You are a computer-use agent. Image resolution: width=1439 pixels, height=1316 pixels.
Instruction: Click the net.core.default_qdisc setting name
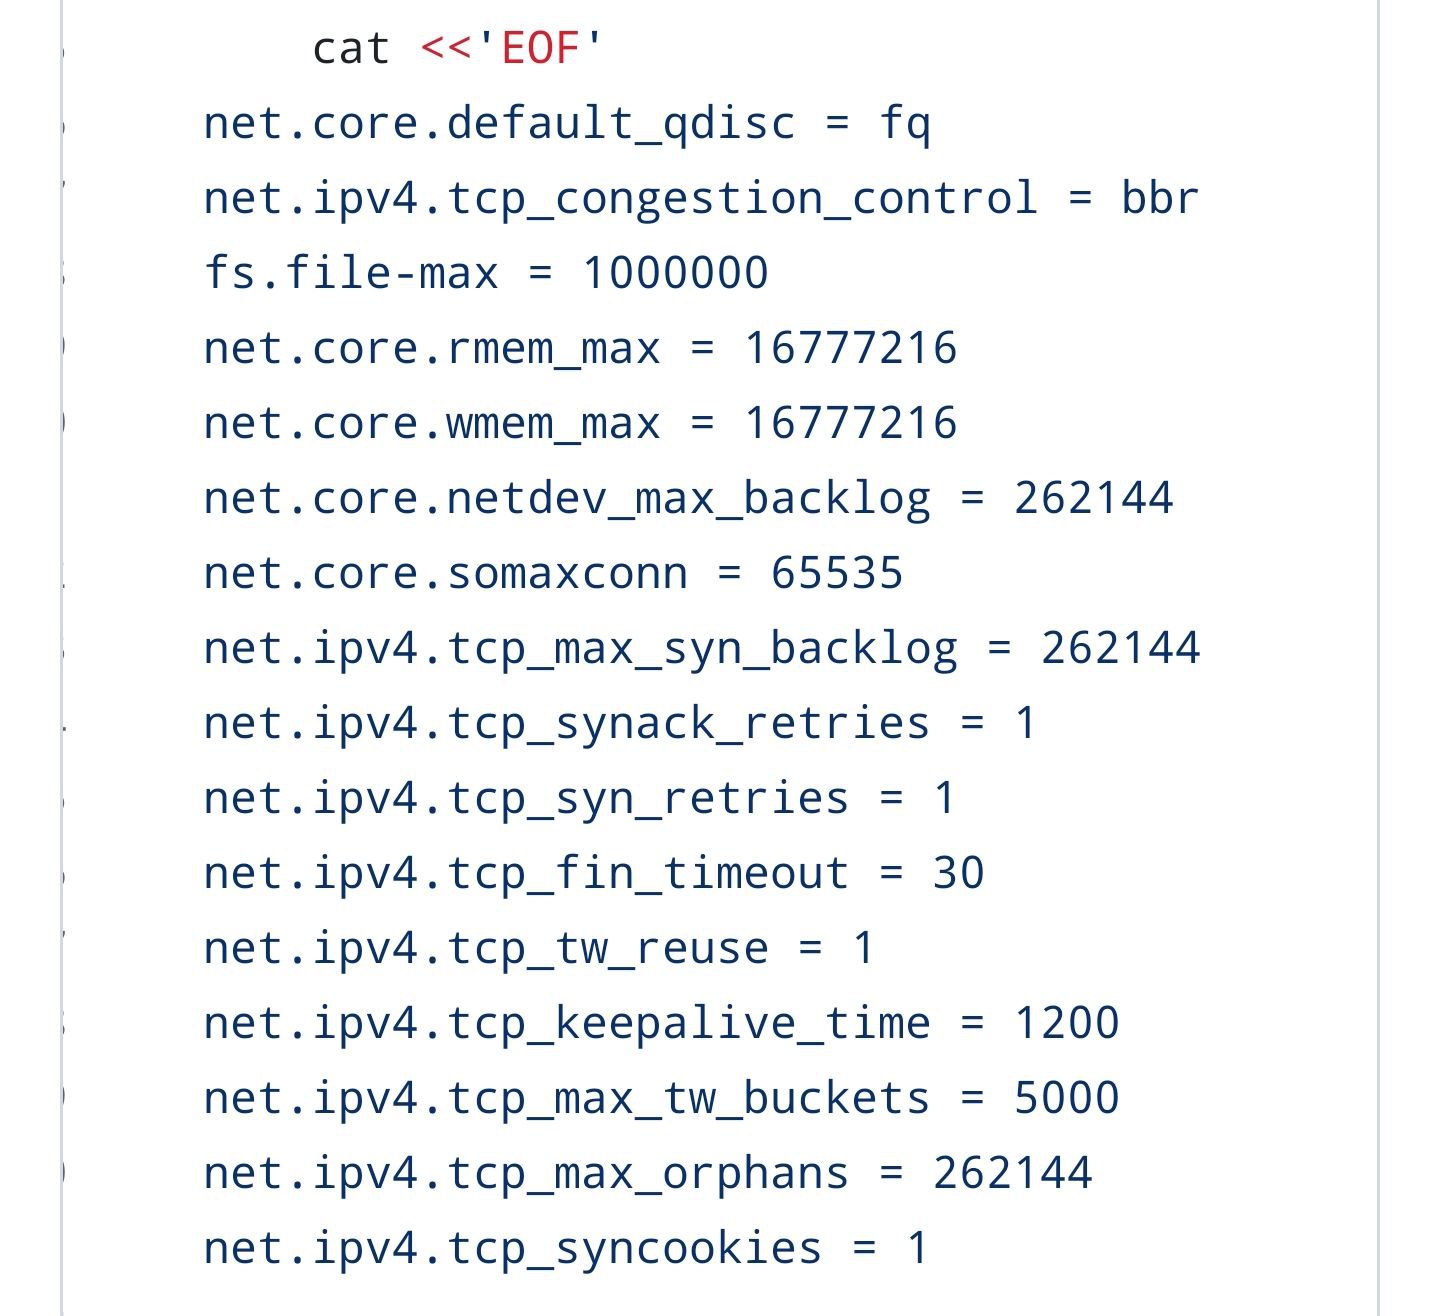coord(499,124)
